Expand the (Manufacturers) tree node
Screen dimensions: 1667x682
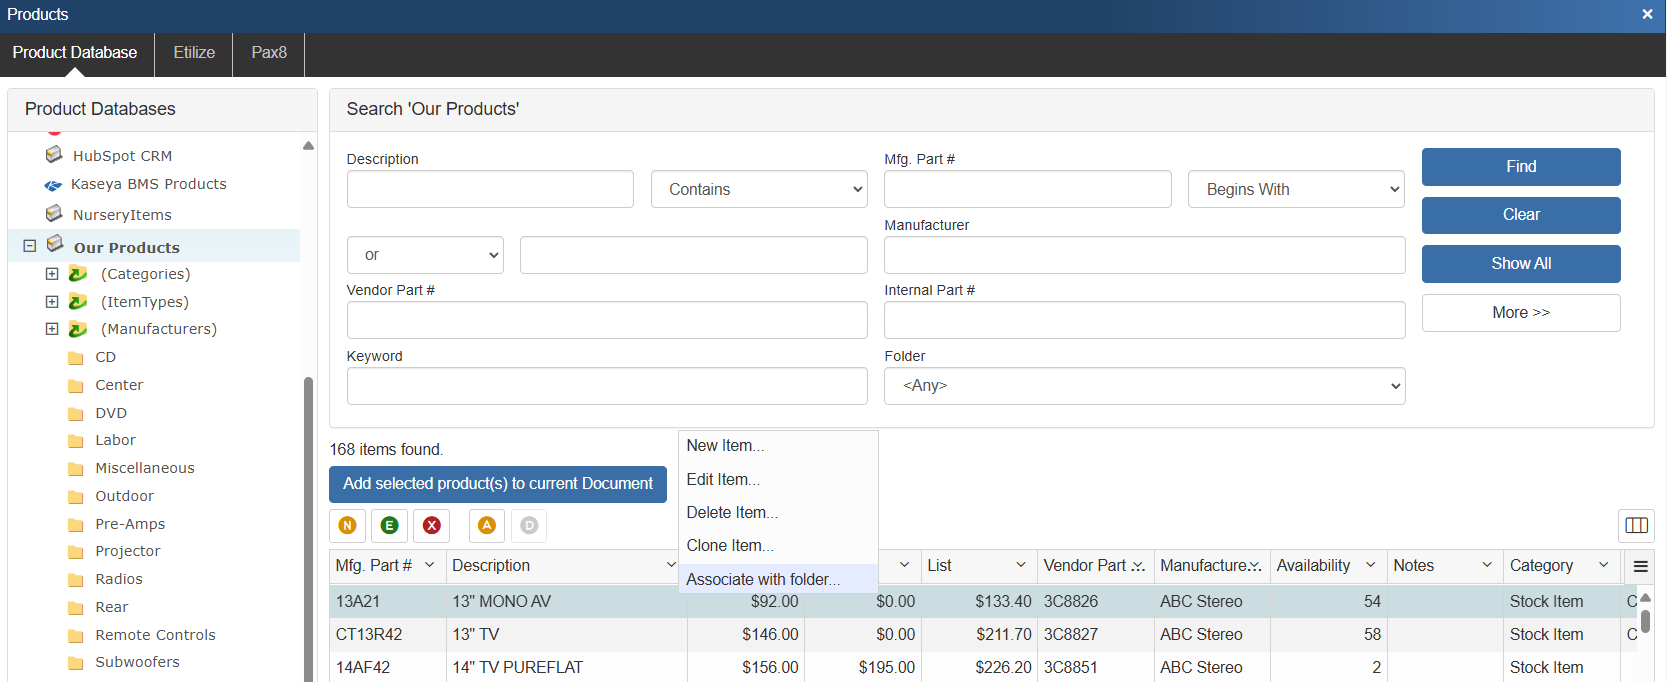click(52, 328)
